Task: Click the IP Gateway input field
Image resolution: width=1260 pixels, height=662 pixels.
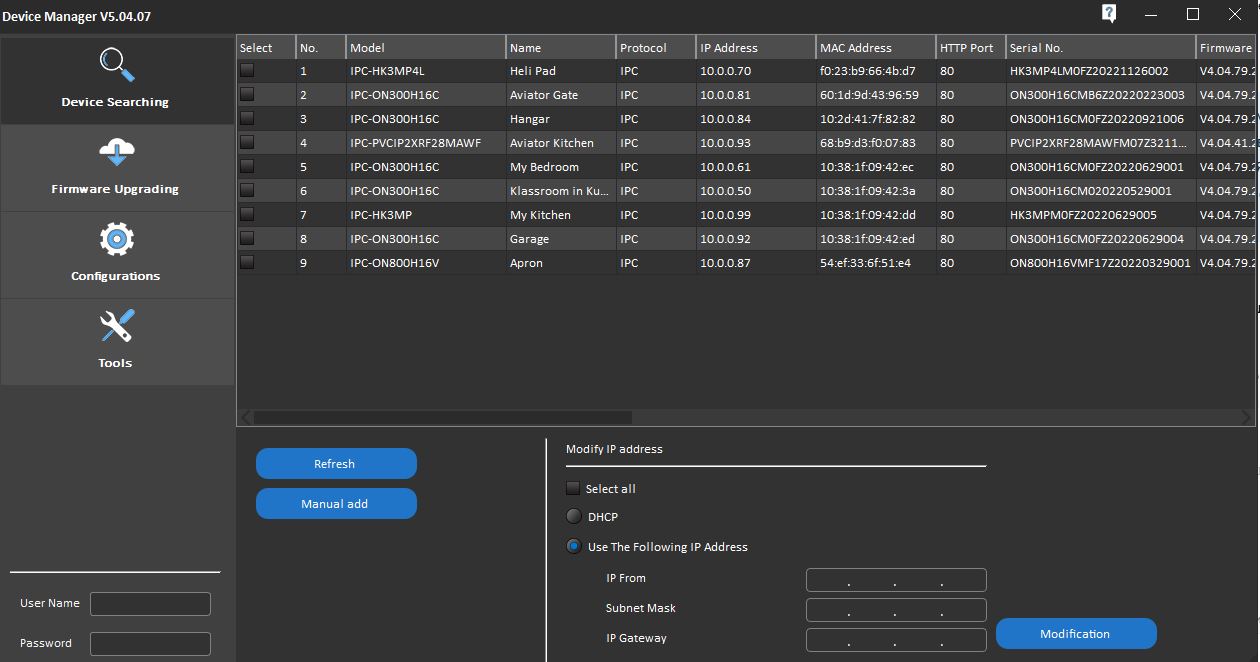Action: pyautogui.click(x=896, y=640)
